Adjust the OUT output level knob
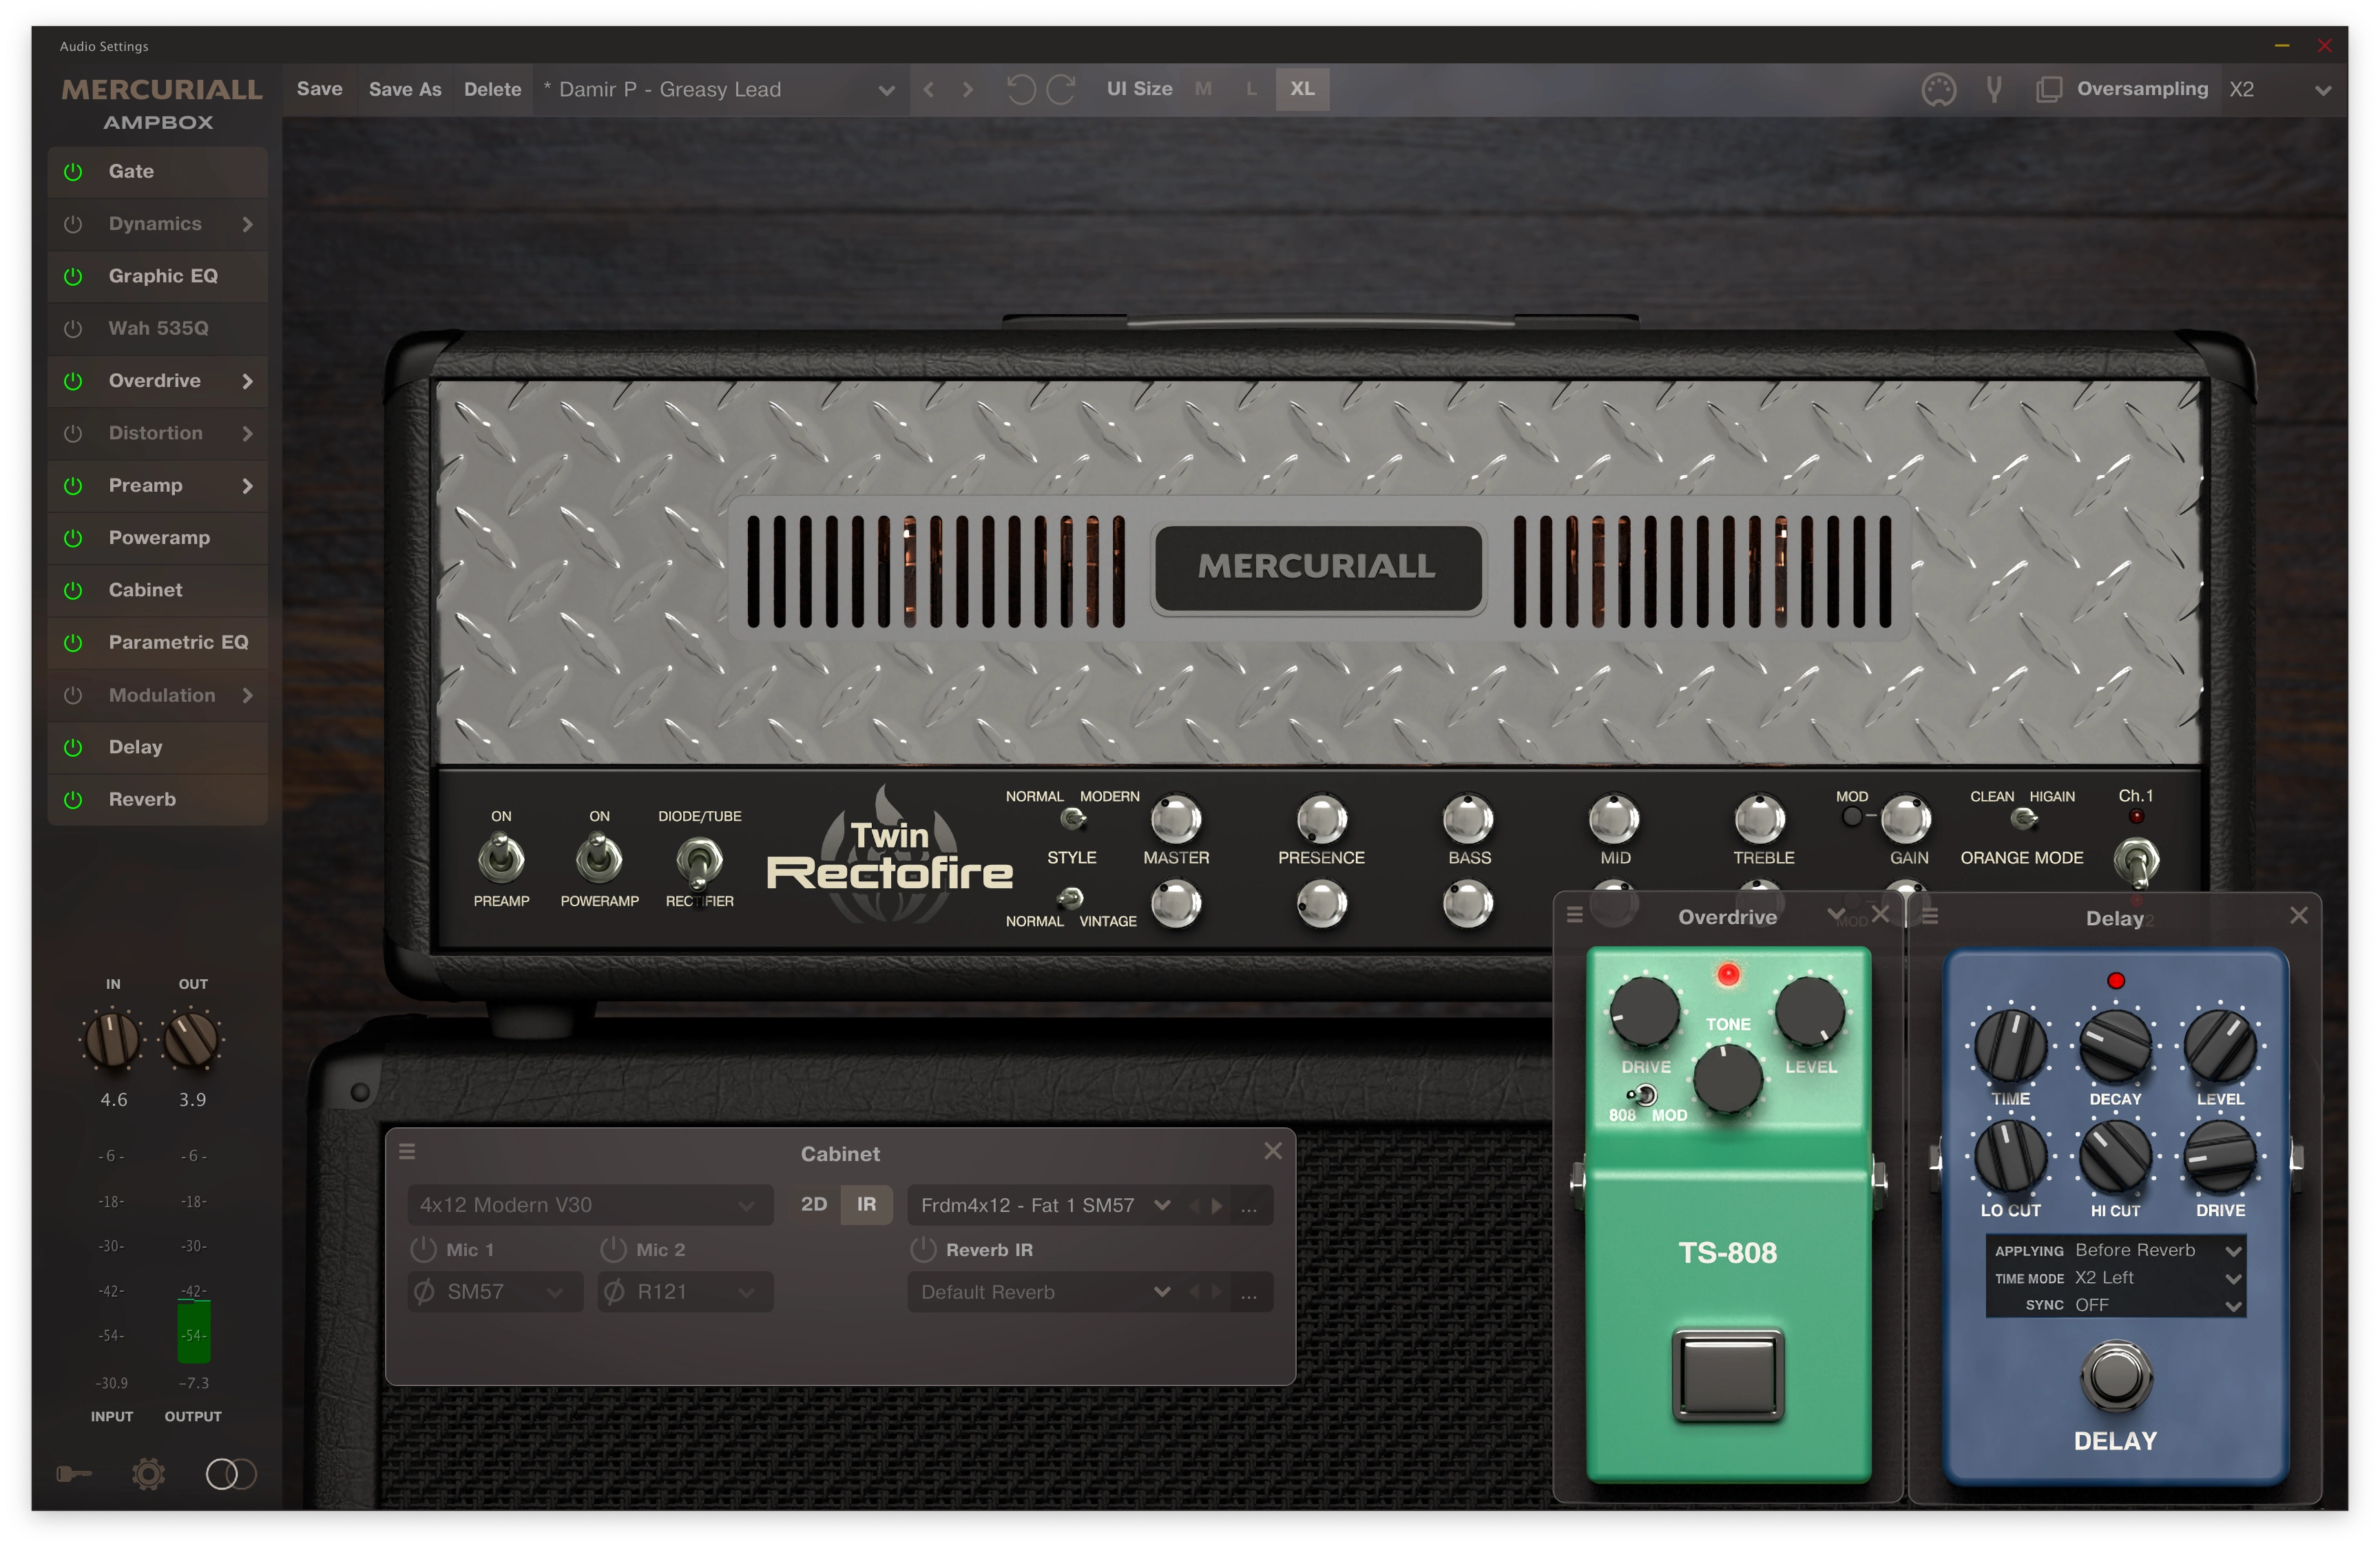 click(x=191, y=1040)
